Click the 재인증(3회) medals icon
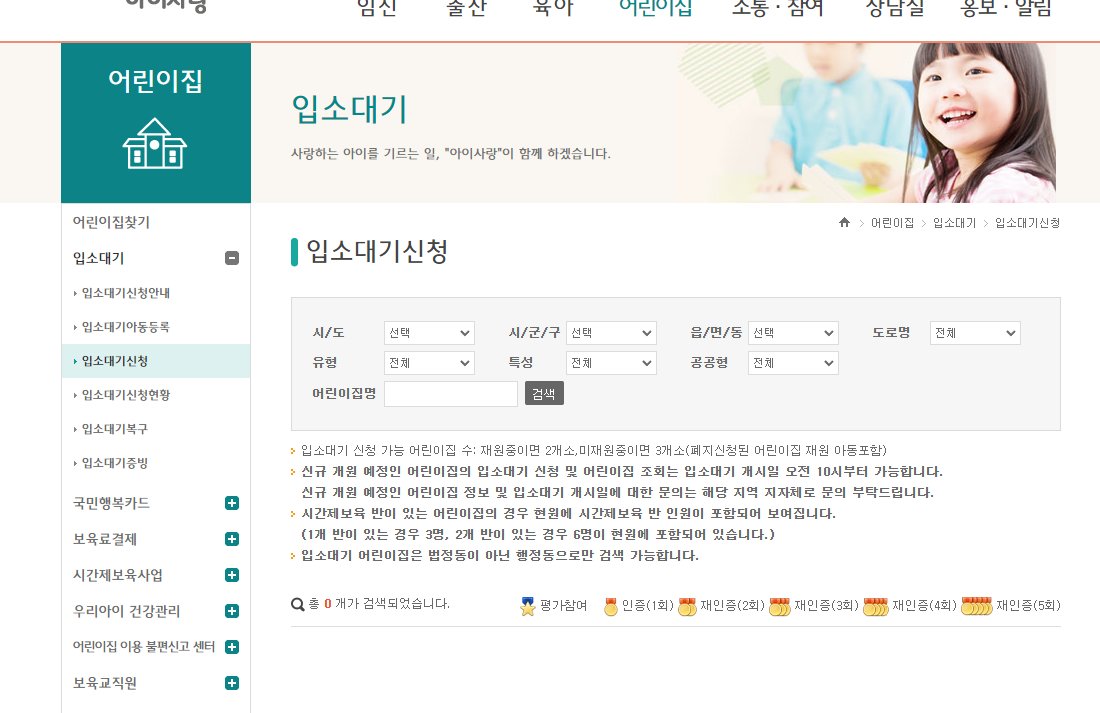Screen dimensions: 1100x713 [779, 606]
